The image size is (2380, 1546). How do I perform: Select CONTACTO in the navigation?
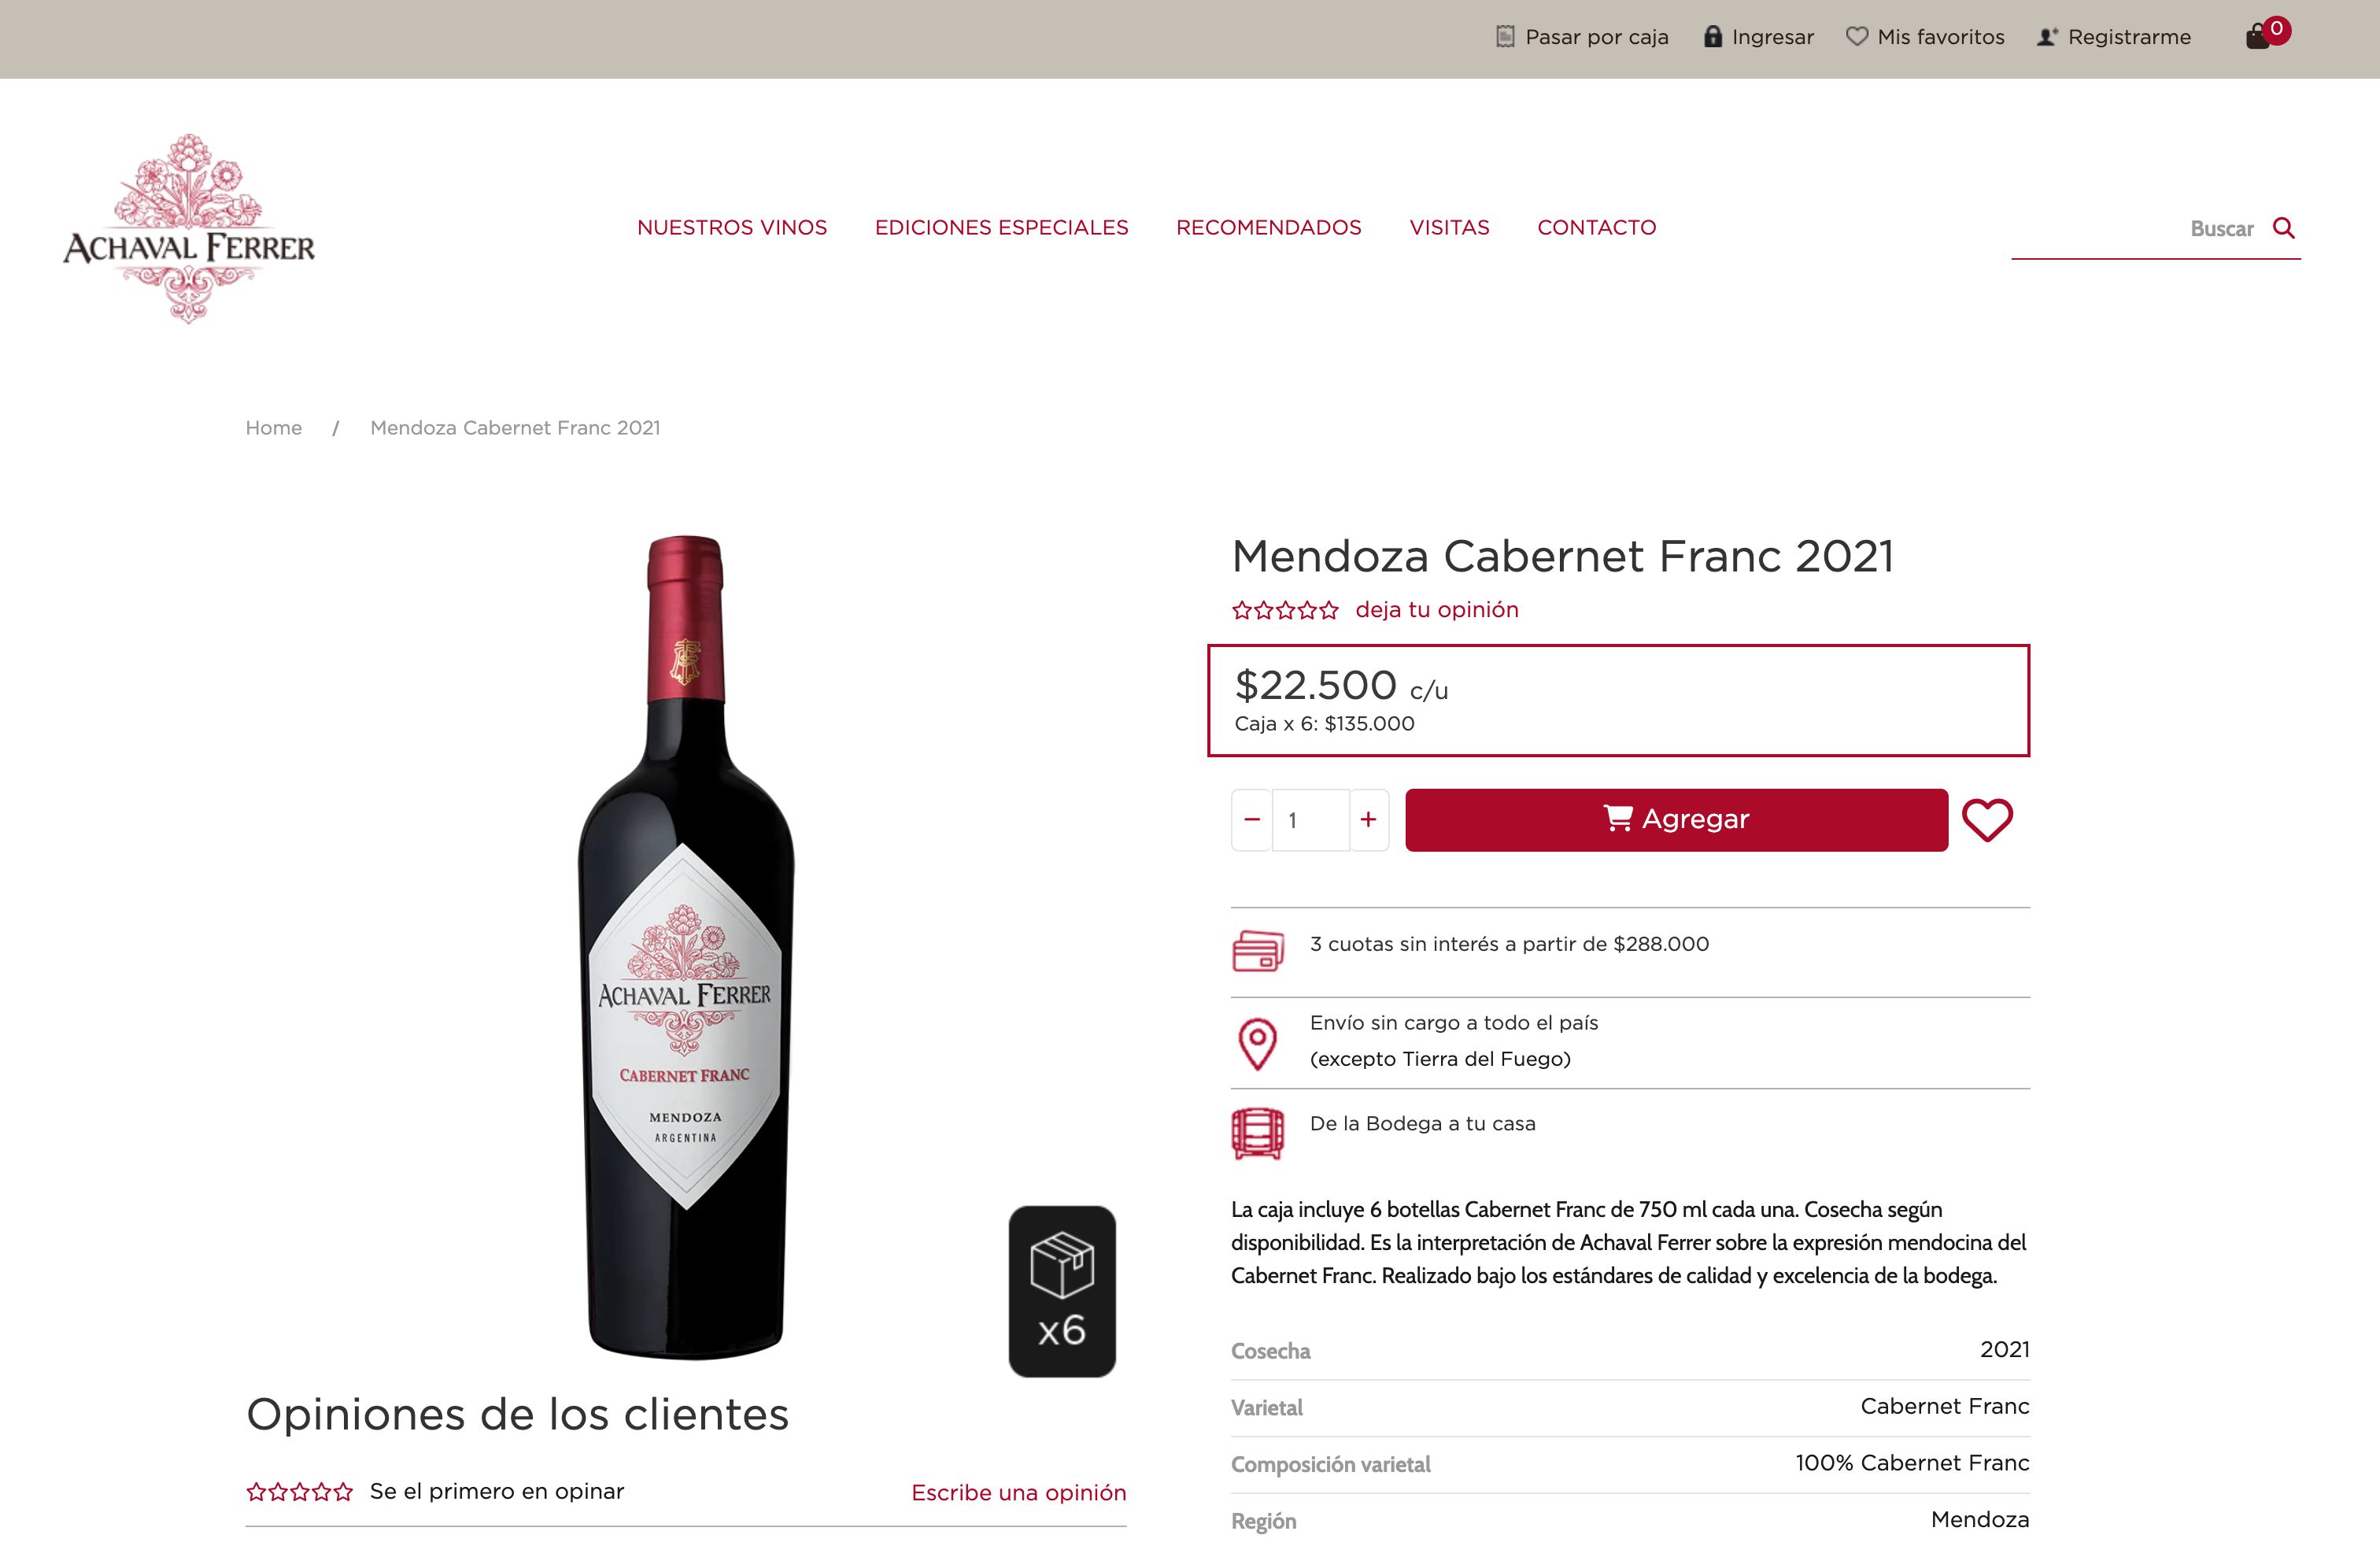[1597, 228]
